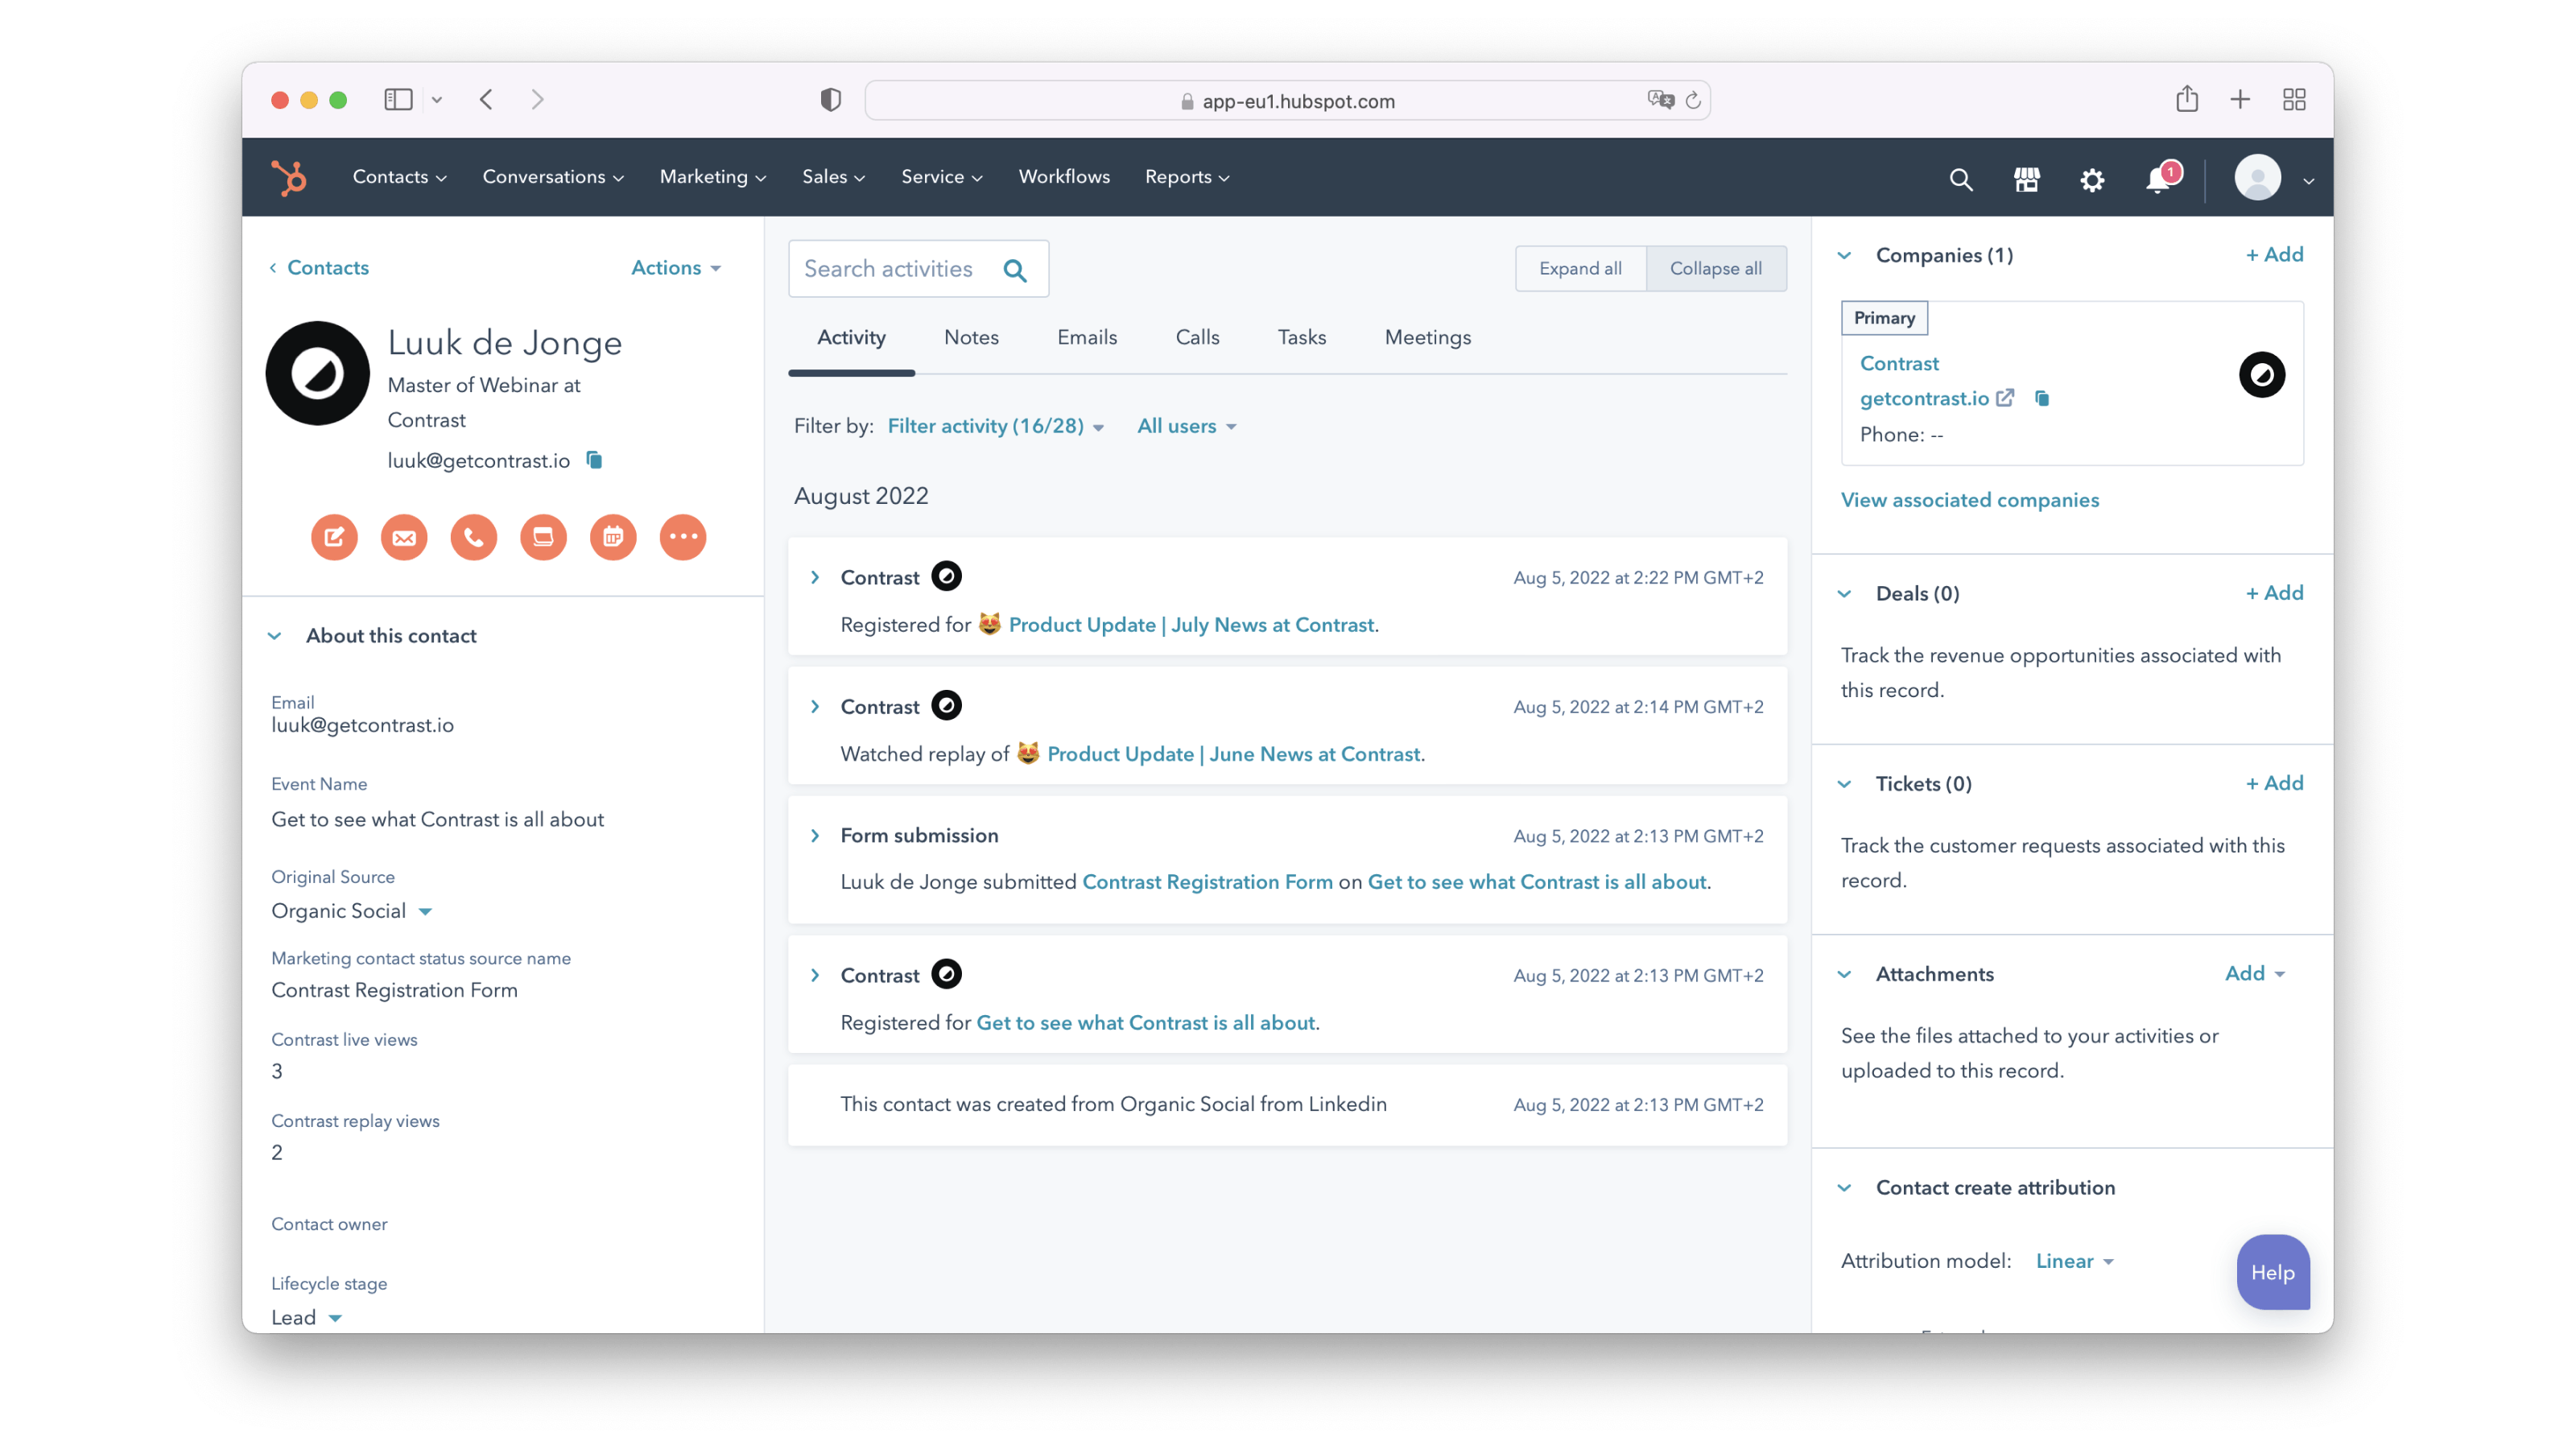
Task: Open View associated companies link
Action: coord(1969,500)
